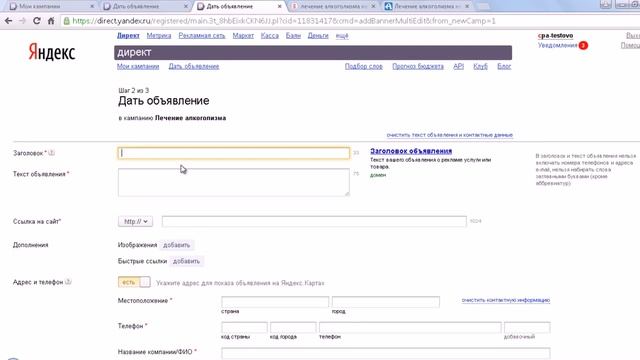640x360 pixels.
Task: Click into the Текст объявления text area
Action: pos(234,182)
